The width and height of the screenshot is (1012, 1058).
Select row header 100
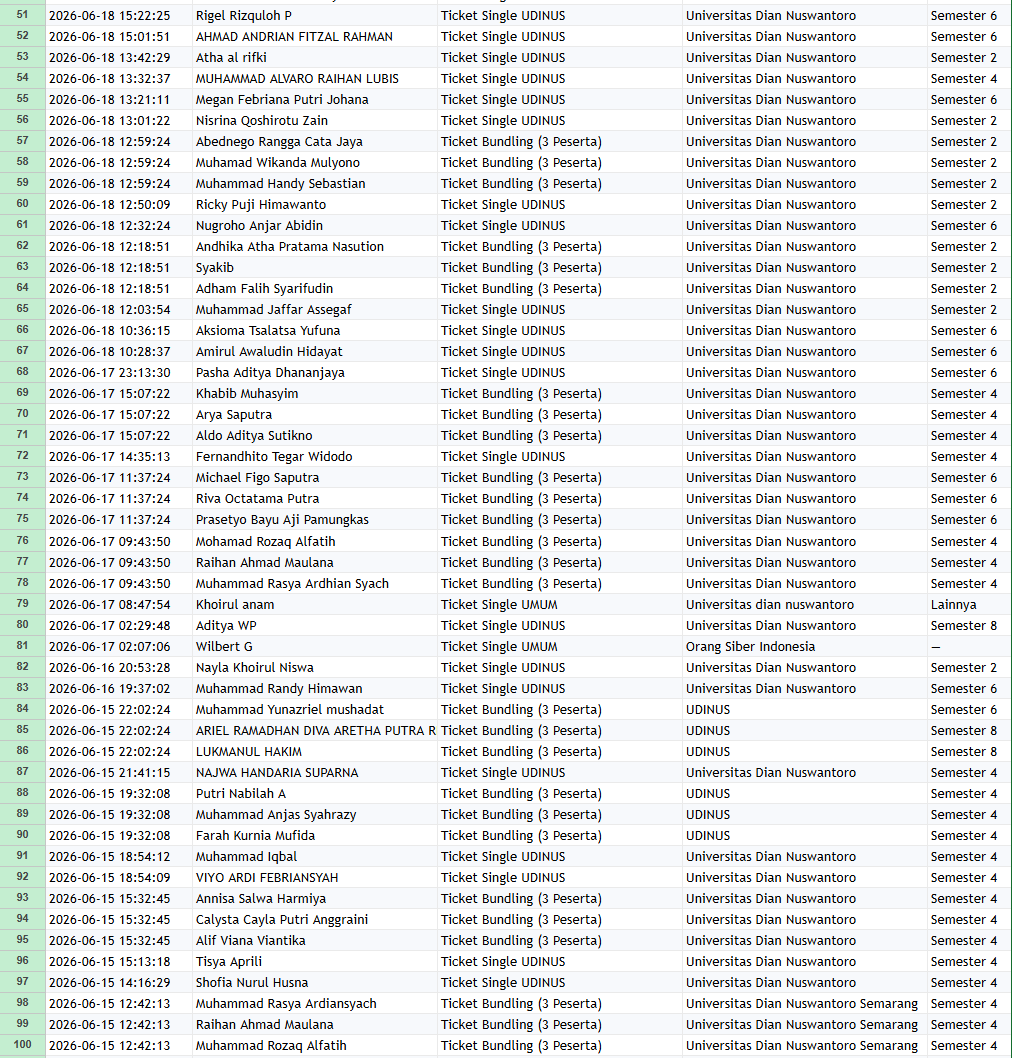pos(22,1045)
